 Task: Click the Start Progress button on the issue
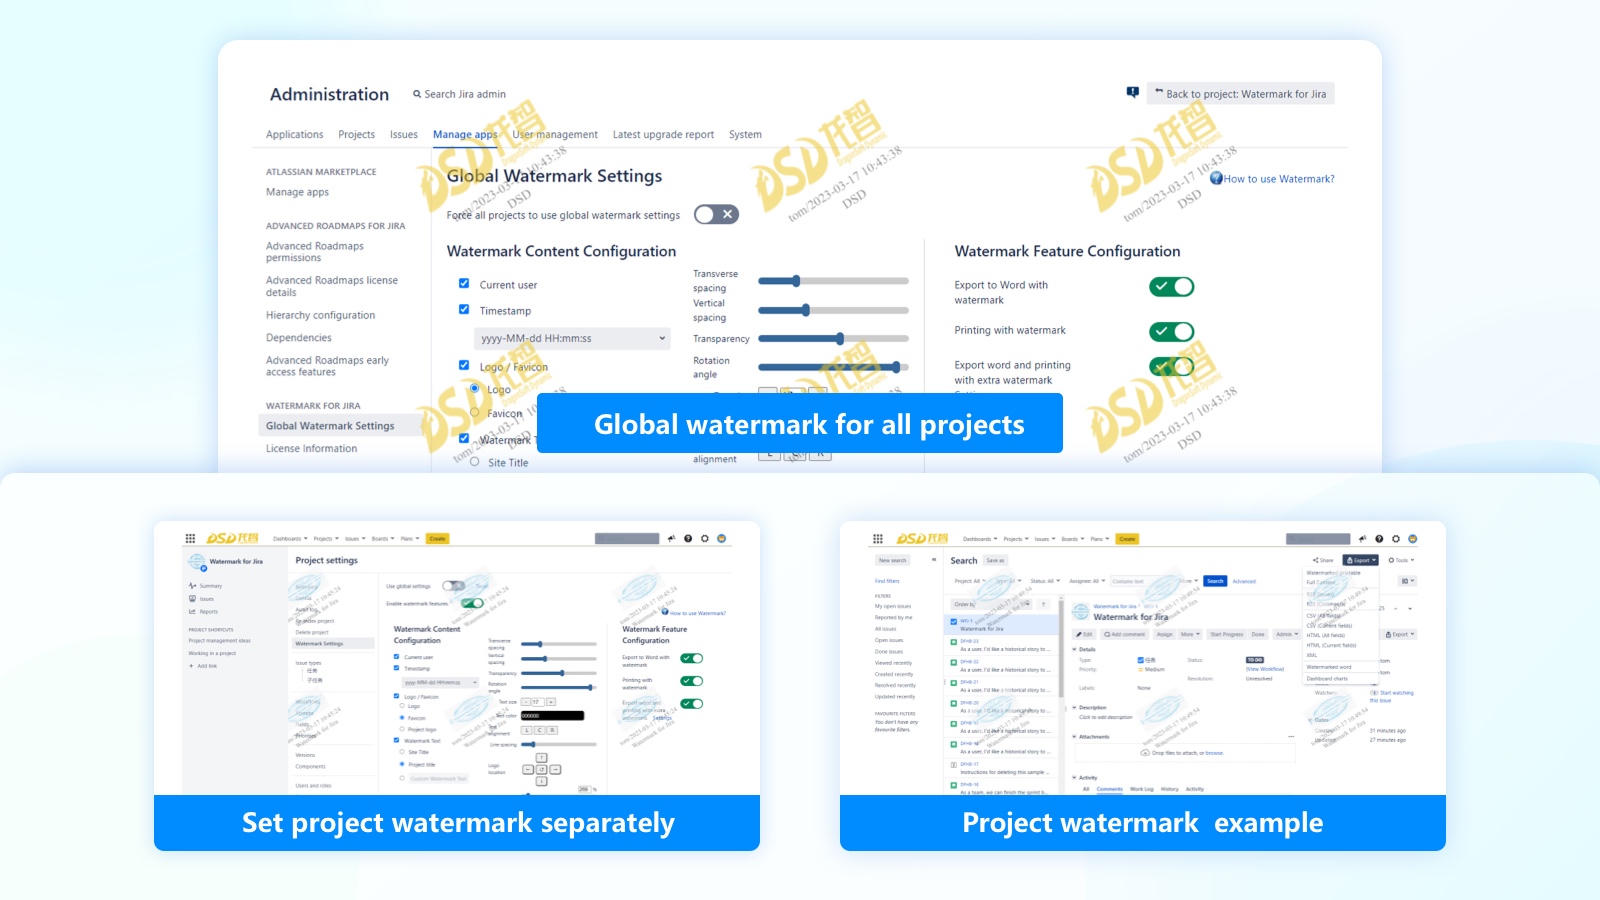pyautogui.click(x=1226, y=634)
